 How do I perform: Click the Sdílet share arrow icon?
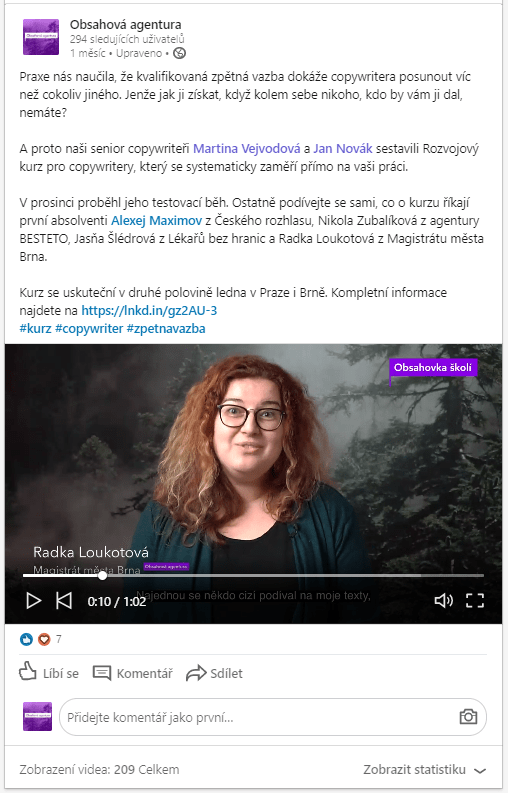196,673
